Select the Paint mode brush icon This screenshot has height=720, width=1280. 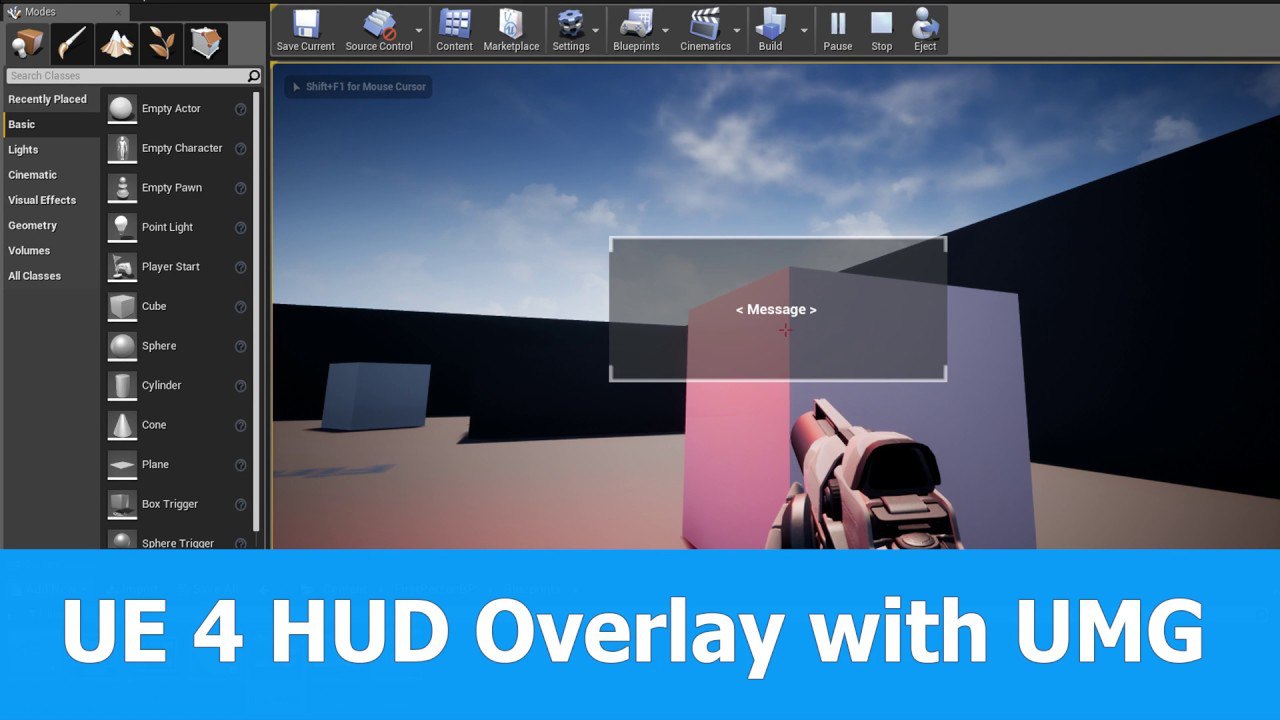[73, 44]
